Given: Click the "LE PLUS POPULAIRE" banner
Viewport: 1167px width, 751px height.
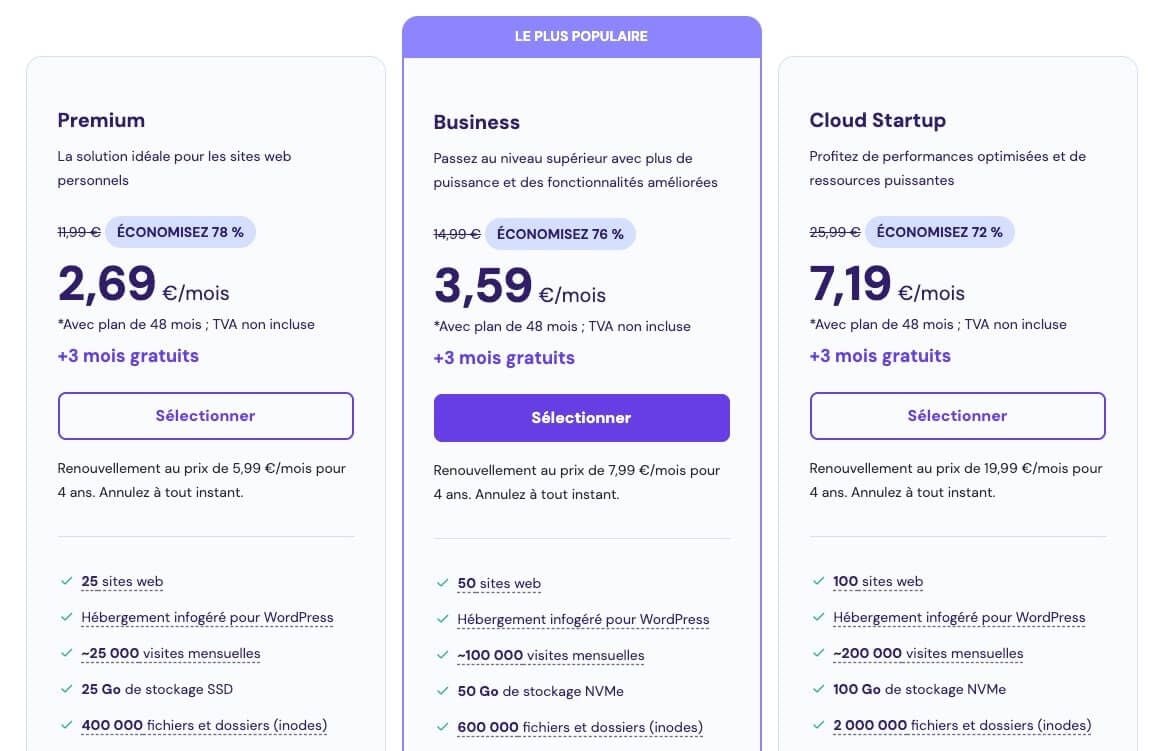Looking at the screenshot, I should click(x=581, y=35).
